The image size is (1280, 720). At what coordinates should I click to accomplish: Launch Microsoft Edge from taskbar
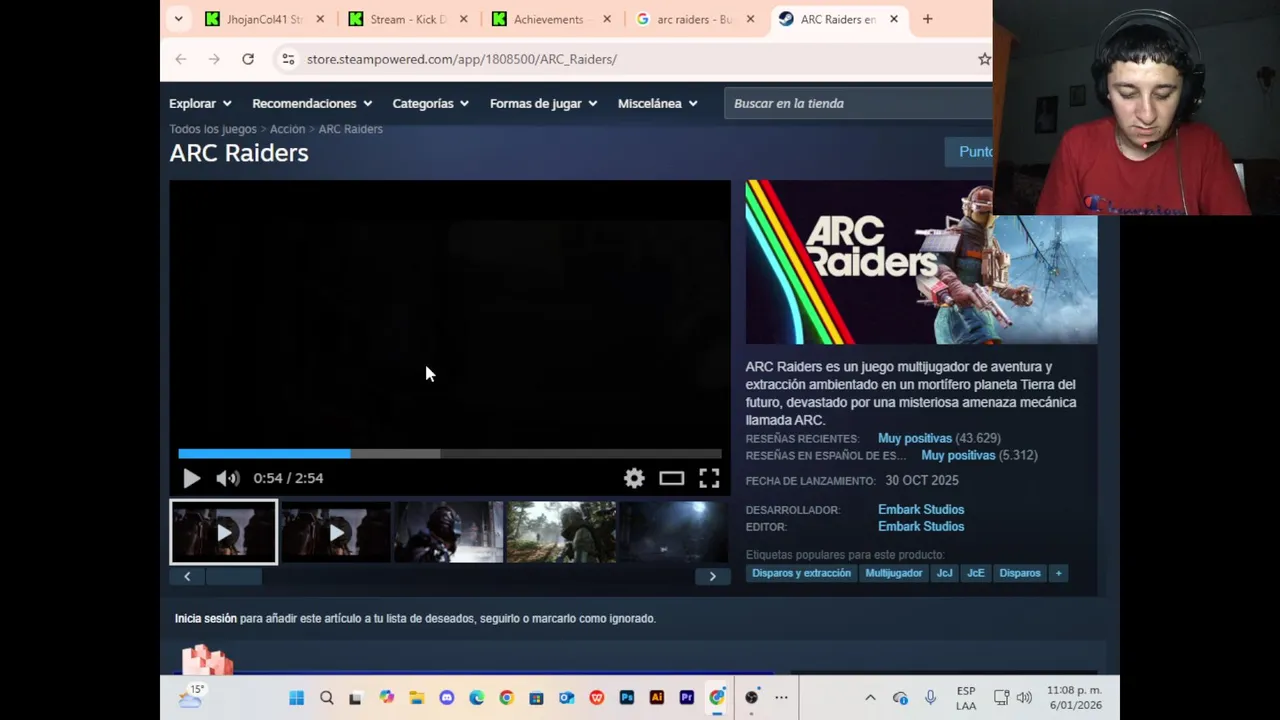(477, 698)
